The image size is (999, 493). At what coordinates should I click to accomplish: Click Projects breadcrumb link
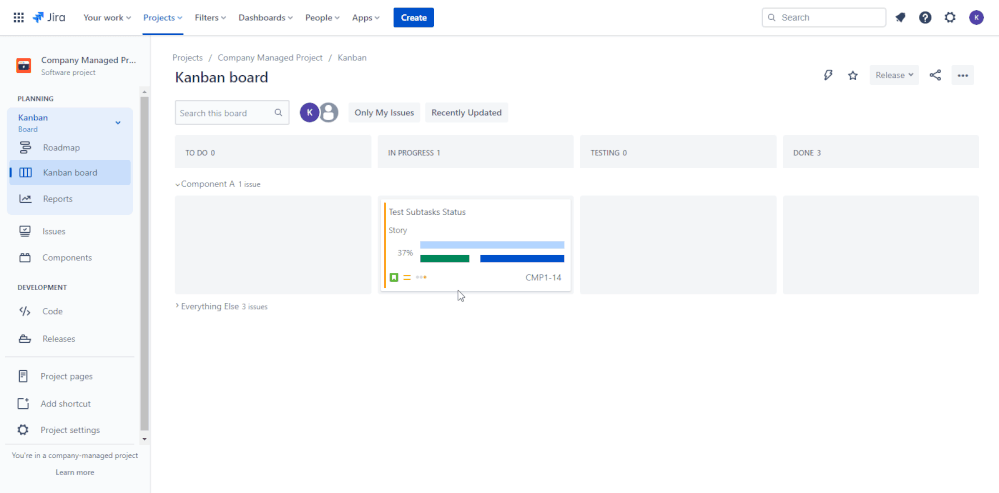187,57
